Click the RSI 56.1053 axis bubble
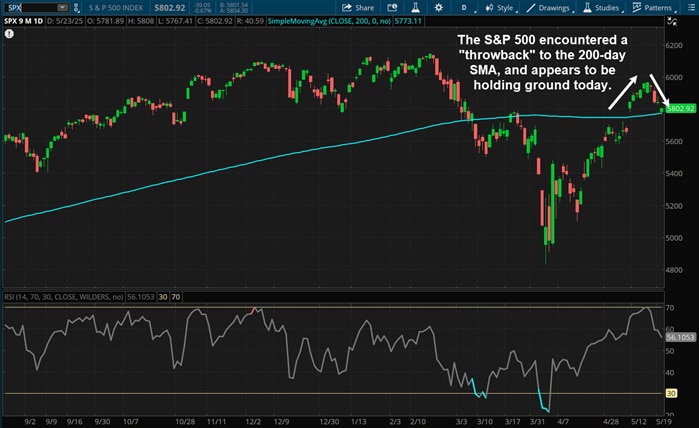 (680, 337)
